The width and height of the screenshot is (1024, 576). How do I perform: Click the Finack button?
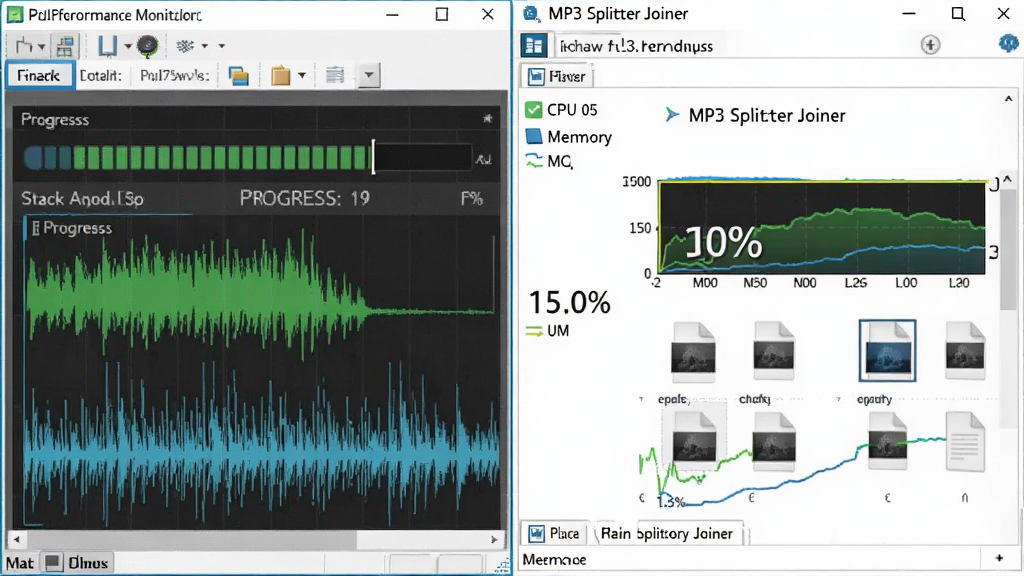39,76
